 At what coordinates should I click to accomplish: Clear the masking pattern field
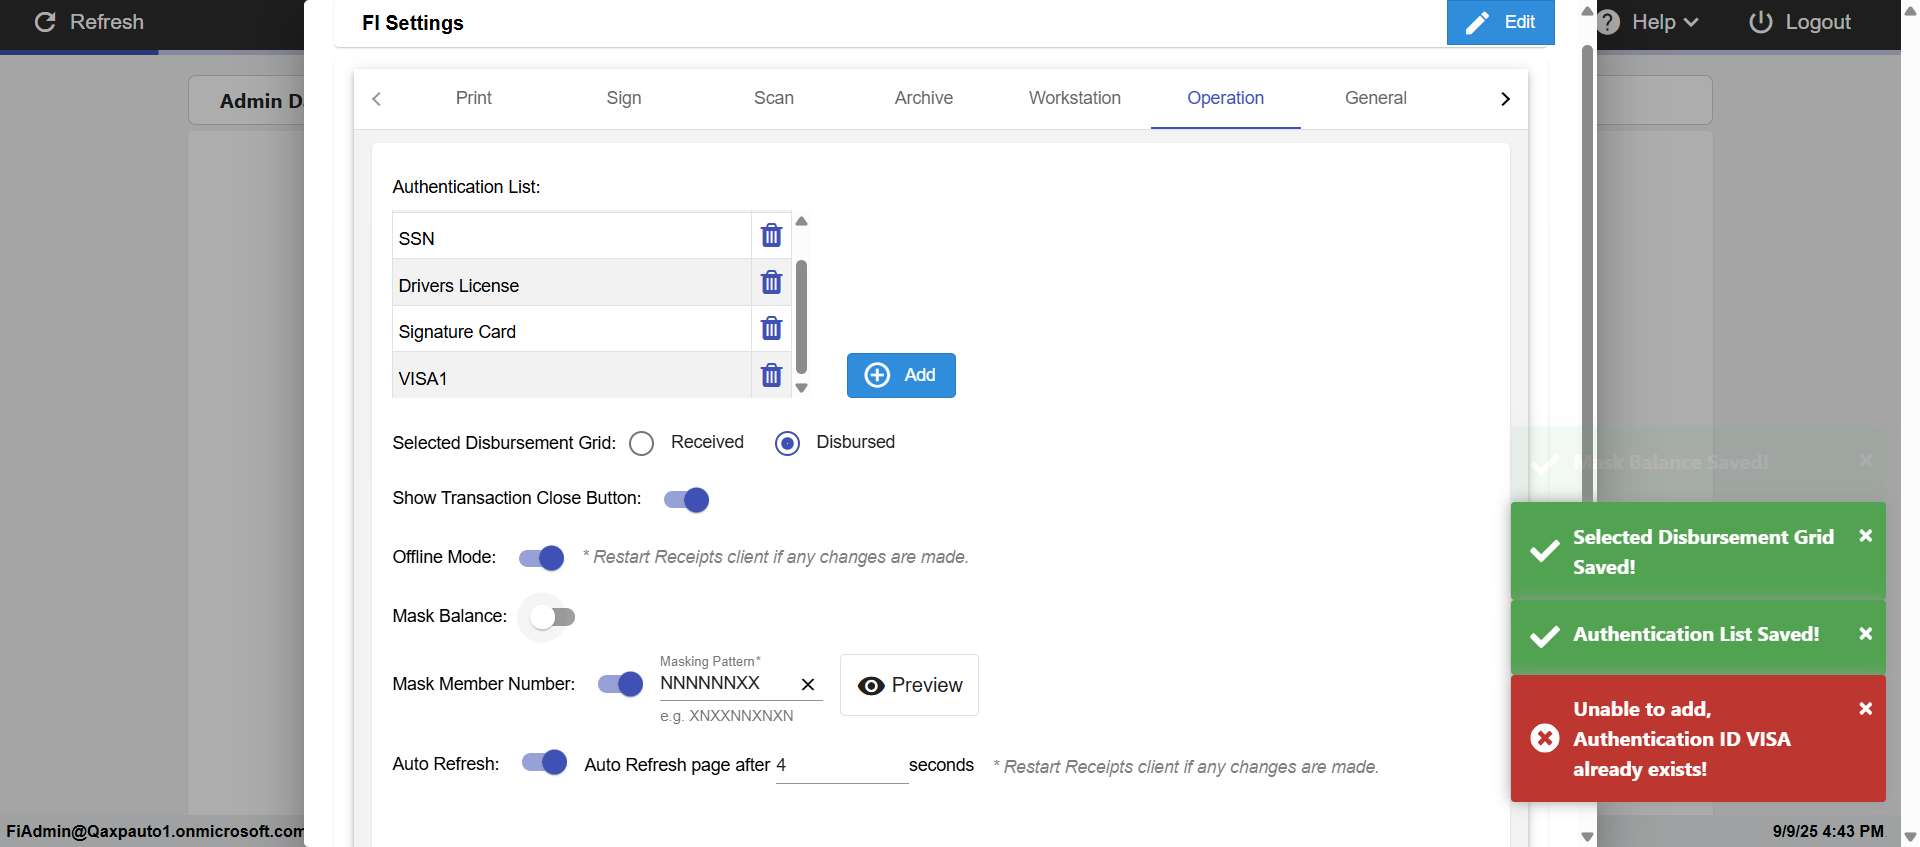(x=808, y=685)
